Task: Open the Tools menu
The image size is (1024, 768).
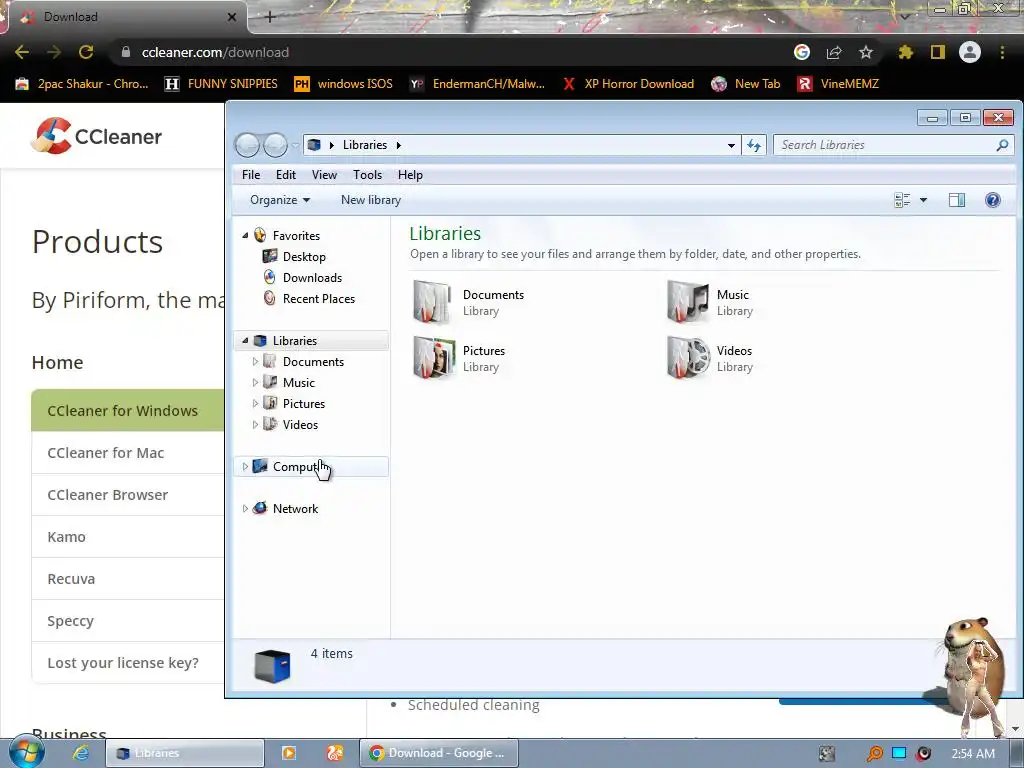Action: tap(367, 174)
